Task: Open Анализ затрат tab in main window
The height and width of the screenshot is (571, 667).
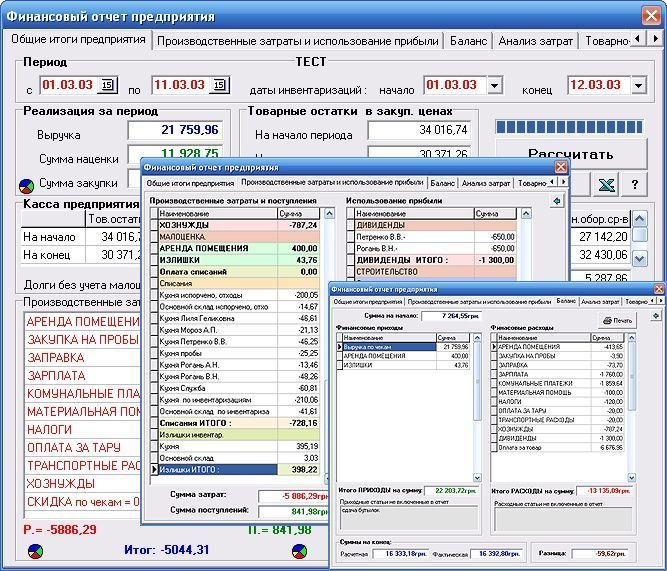Action: [x=536, y=41]
